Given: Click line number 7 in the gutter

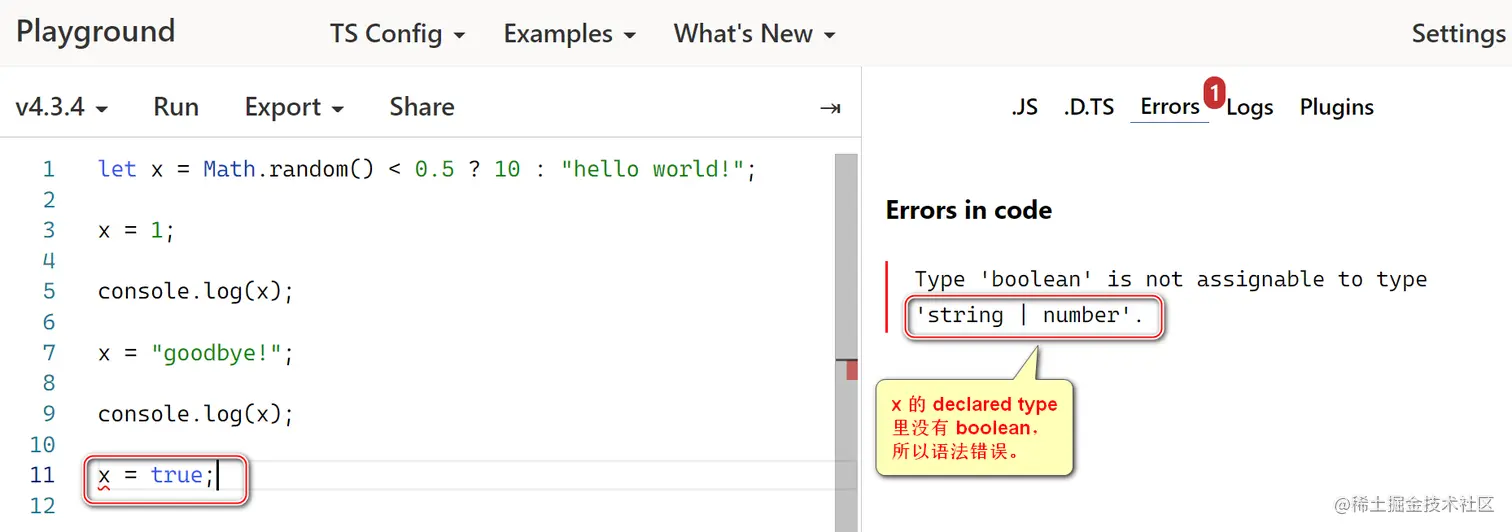Looking at the screenshot, I should [x=49, y=352].
